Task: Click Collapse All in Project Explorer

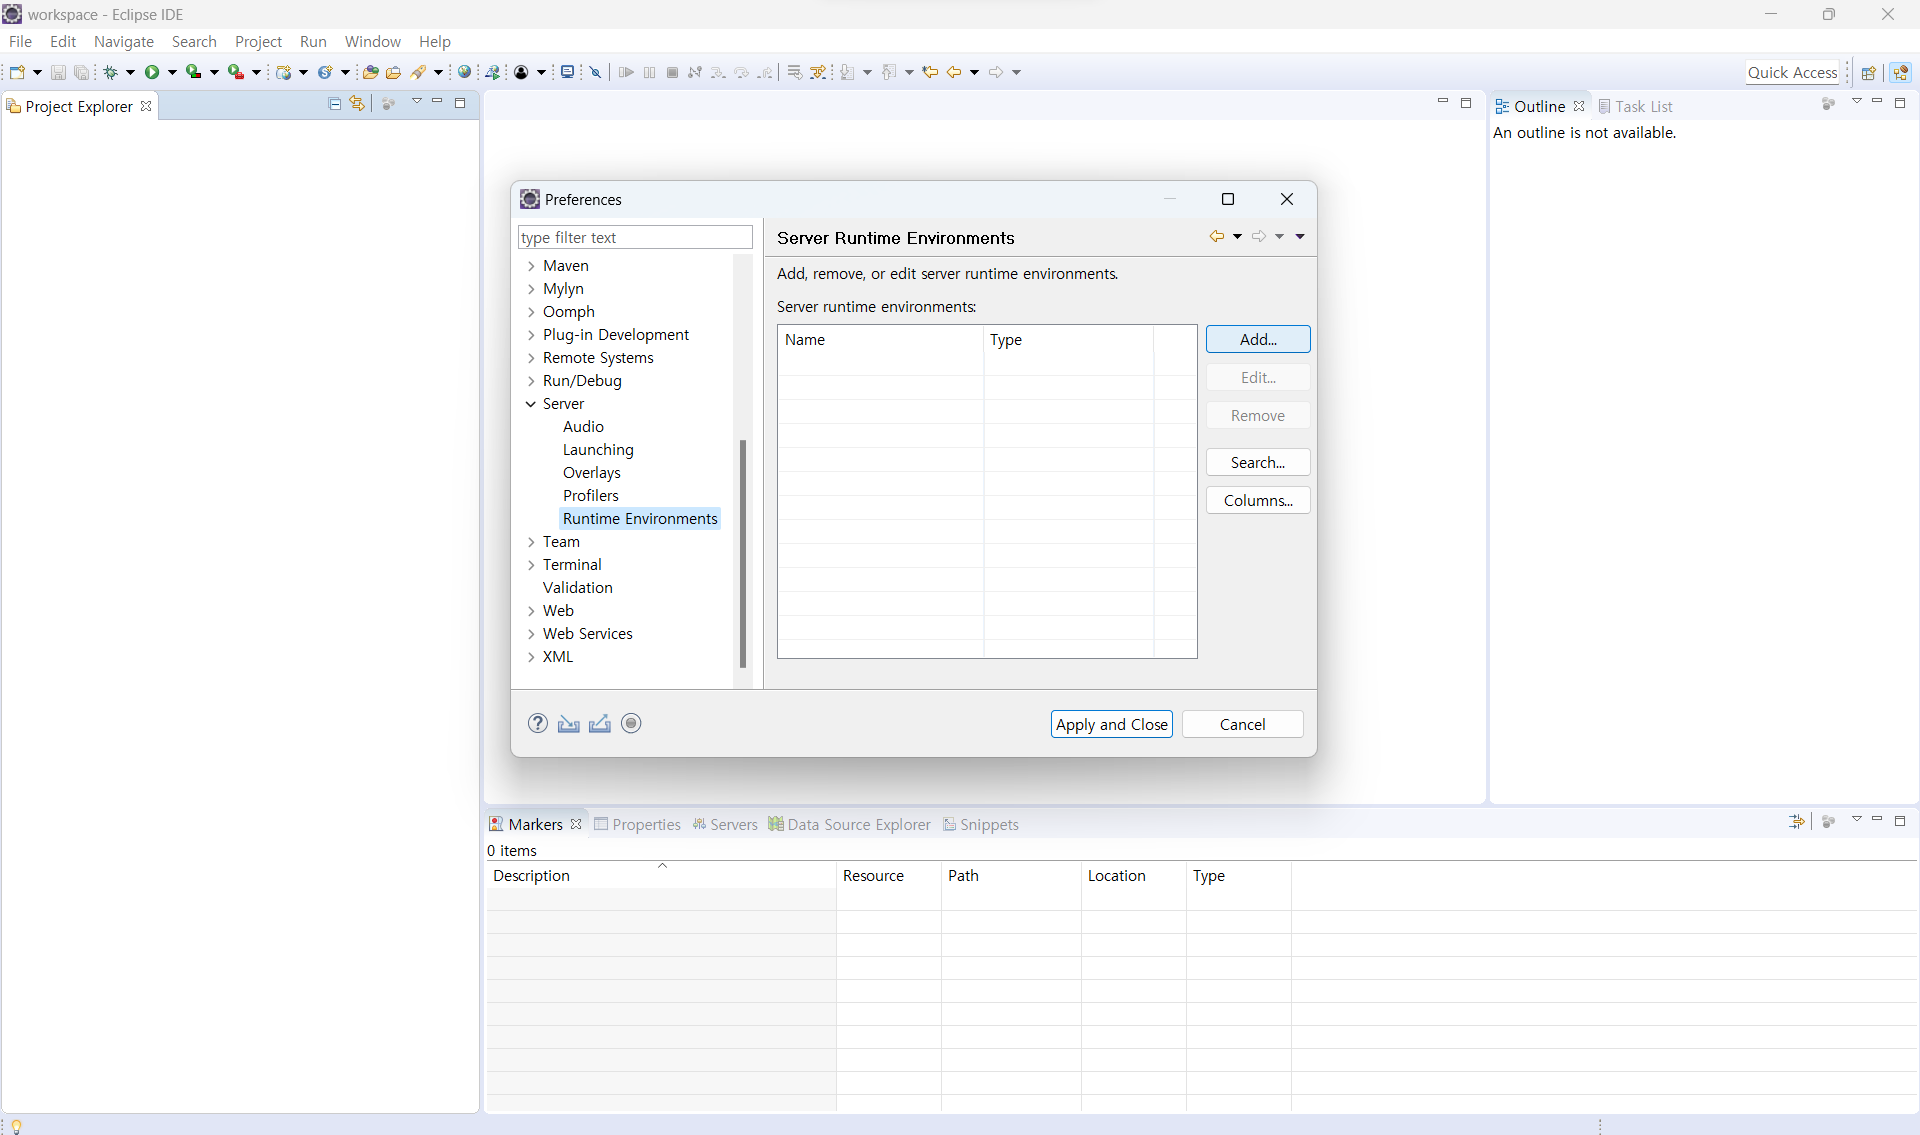Action: [335, 104]
